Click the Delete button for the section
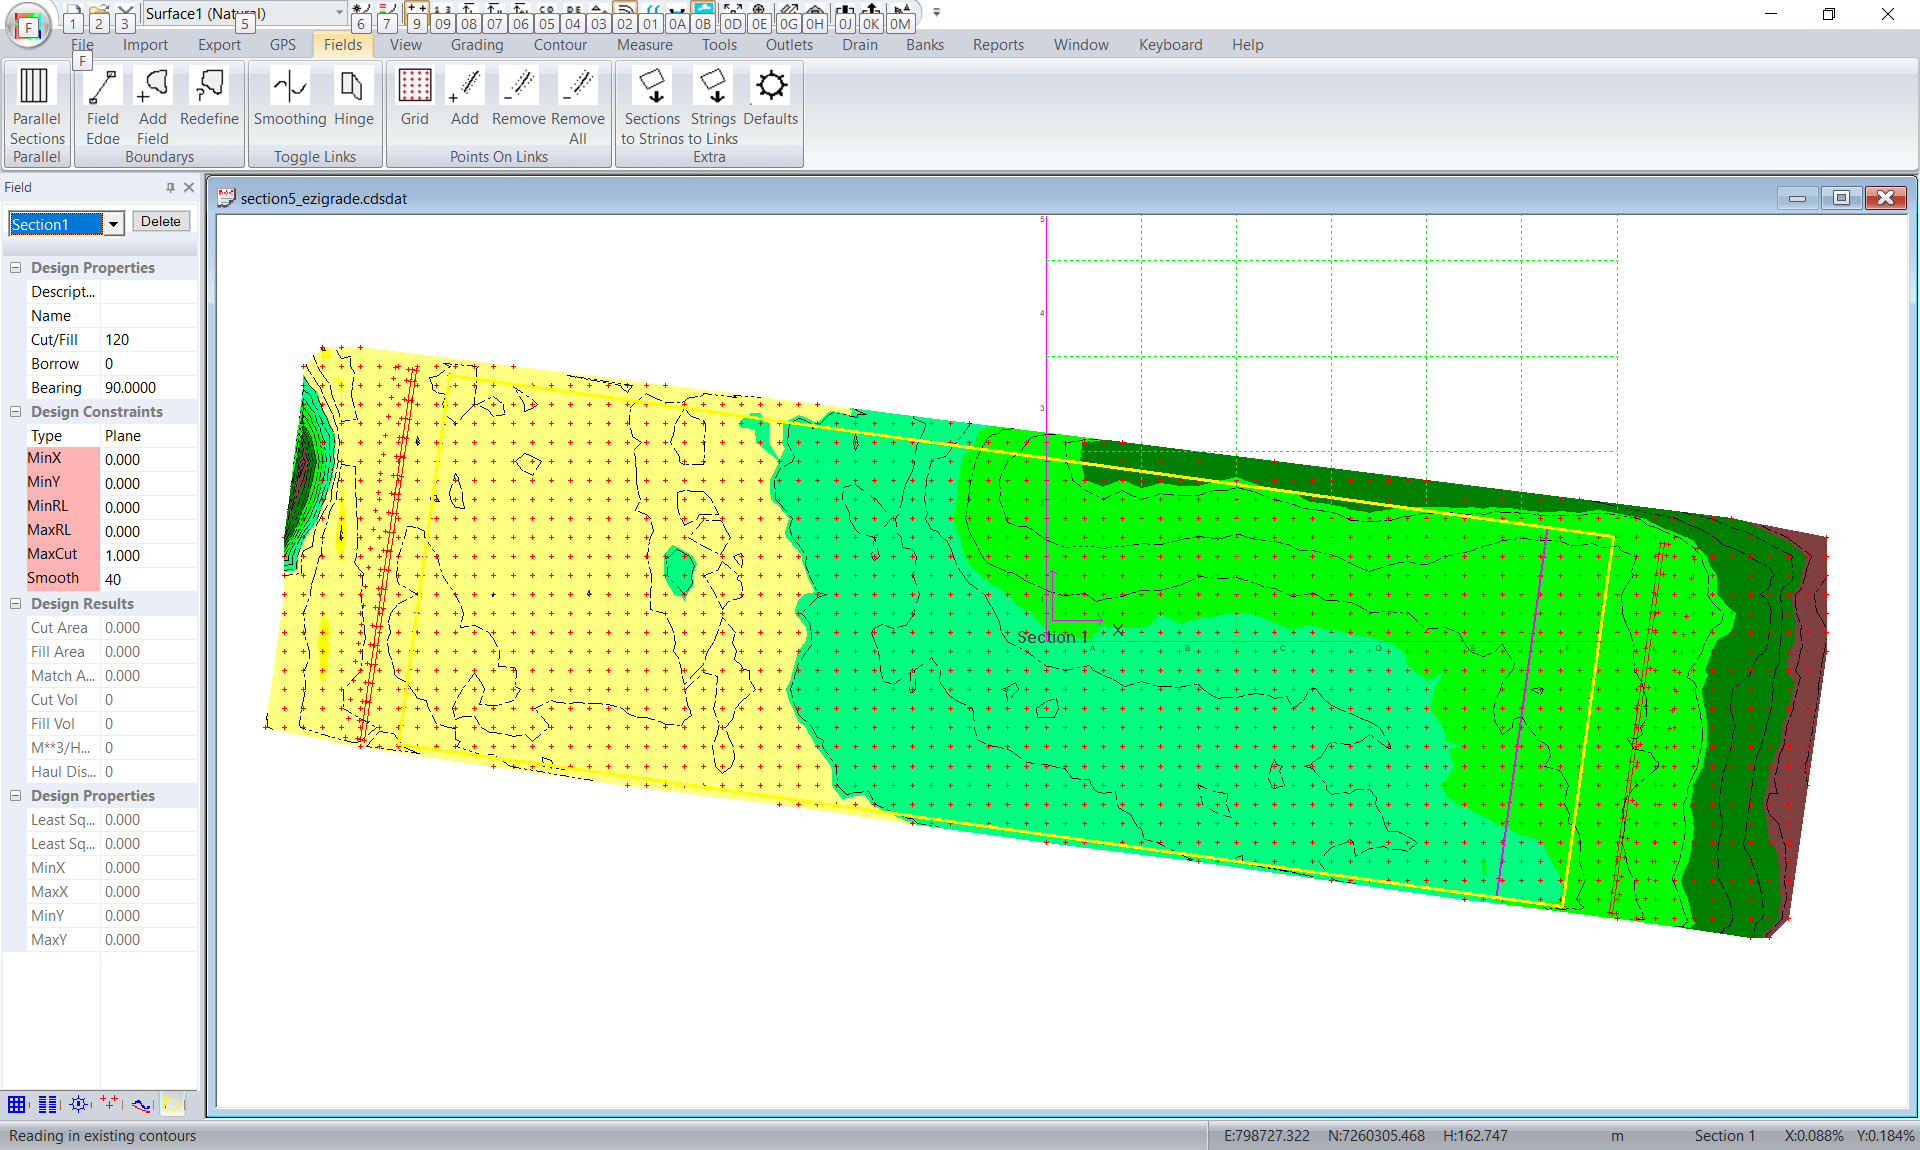 click(x=160, y=222)
